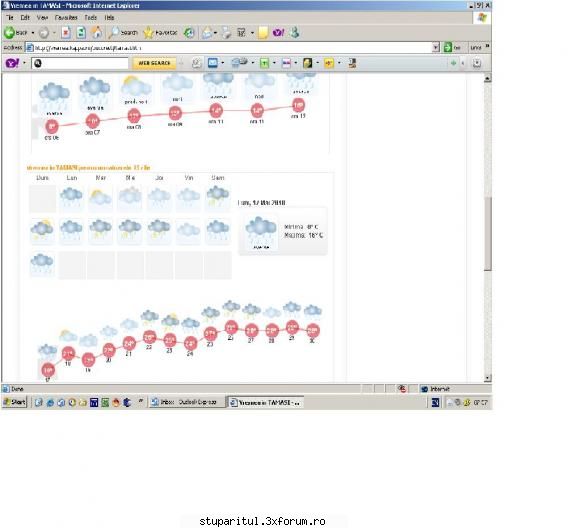Open the Home page icon
This screenshot has width=581, height=528.
point(97,33)
